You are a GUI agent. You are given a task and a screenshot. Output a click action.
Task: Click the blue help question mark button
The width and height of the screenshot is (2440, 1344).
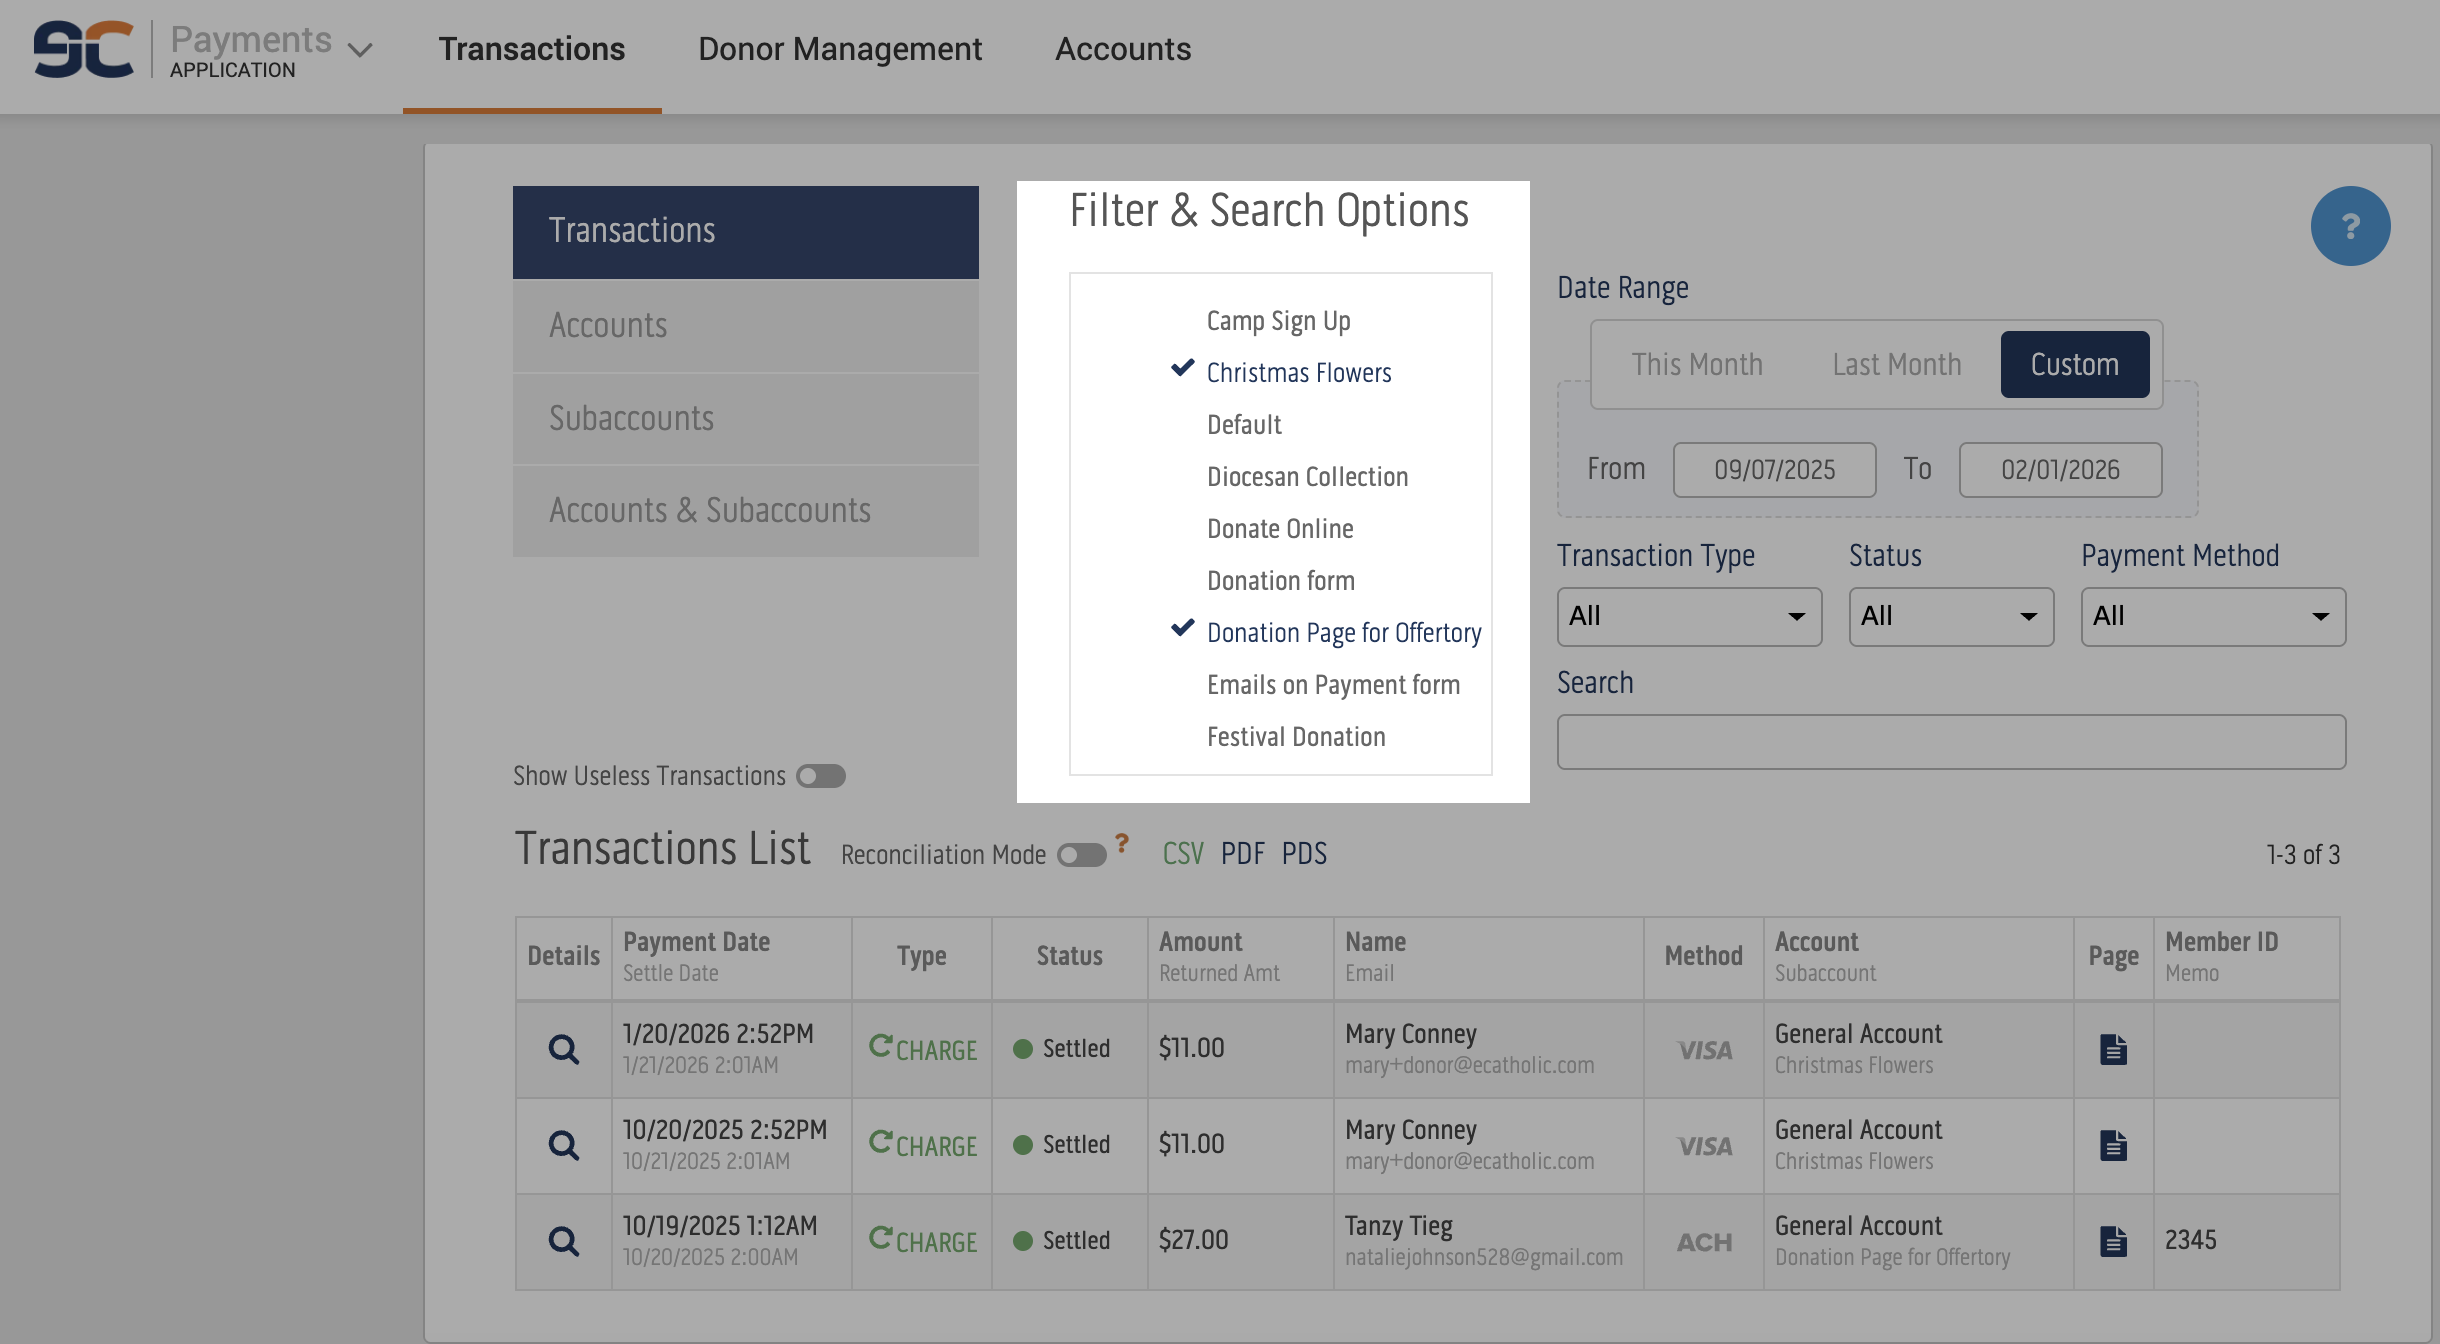click(2349, 226)
